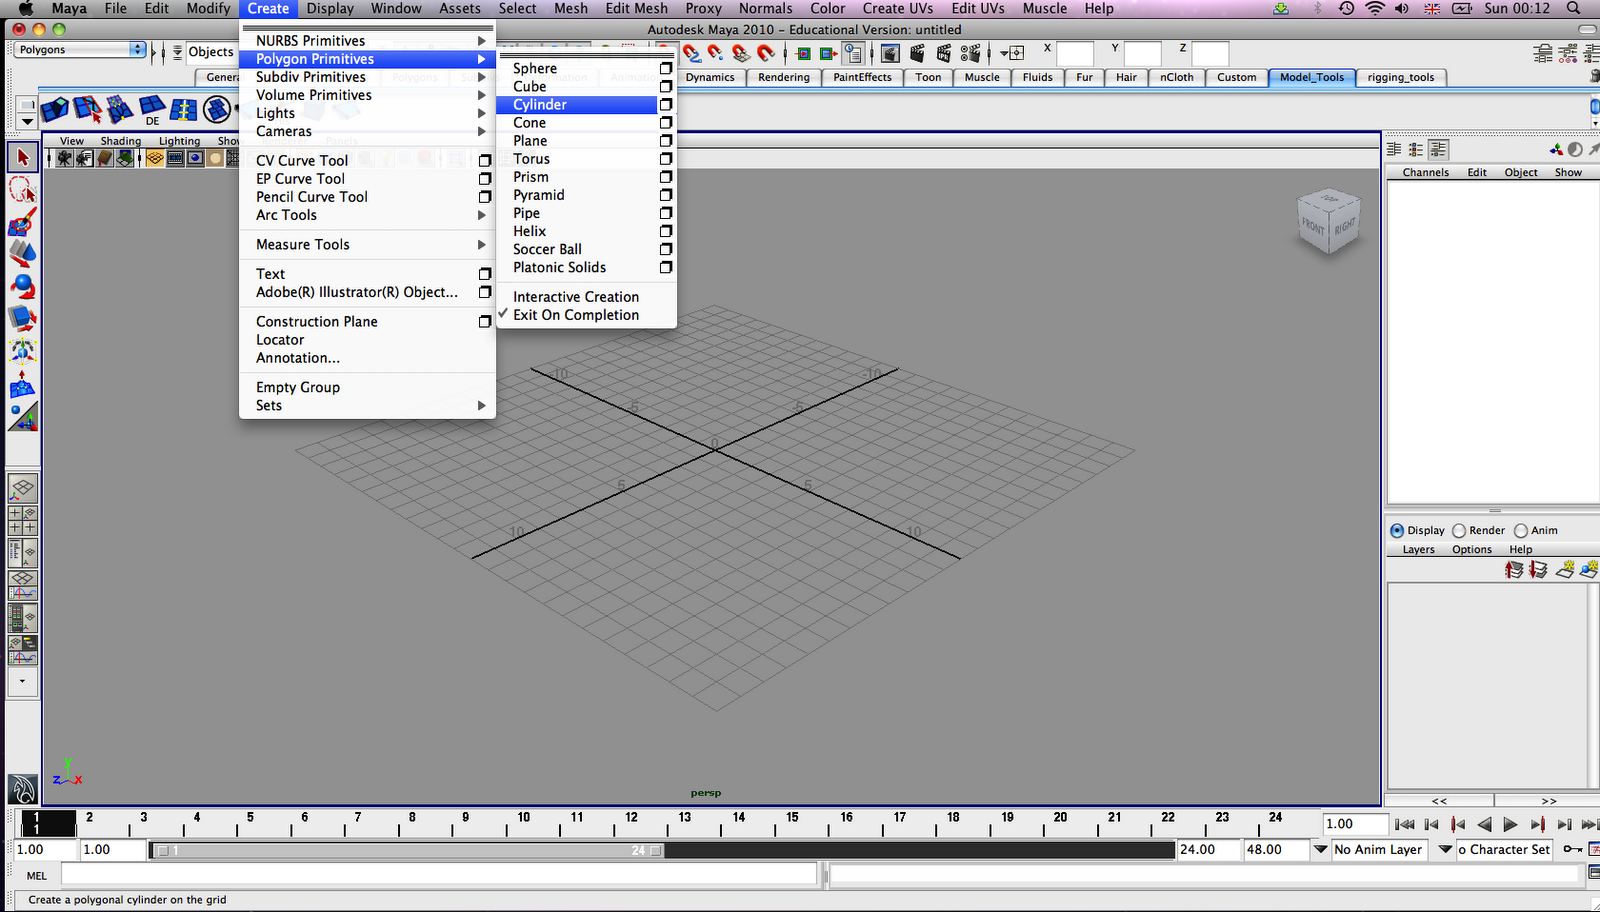Expand the Measure Tools submenu
The width and height of the screenshot is (1600, 912).
(302, 244)
